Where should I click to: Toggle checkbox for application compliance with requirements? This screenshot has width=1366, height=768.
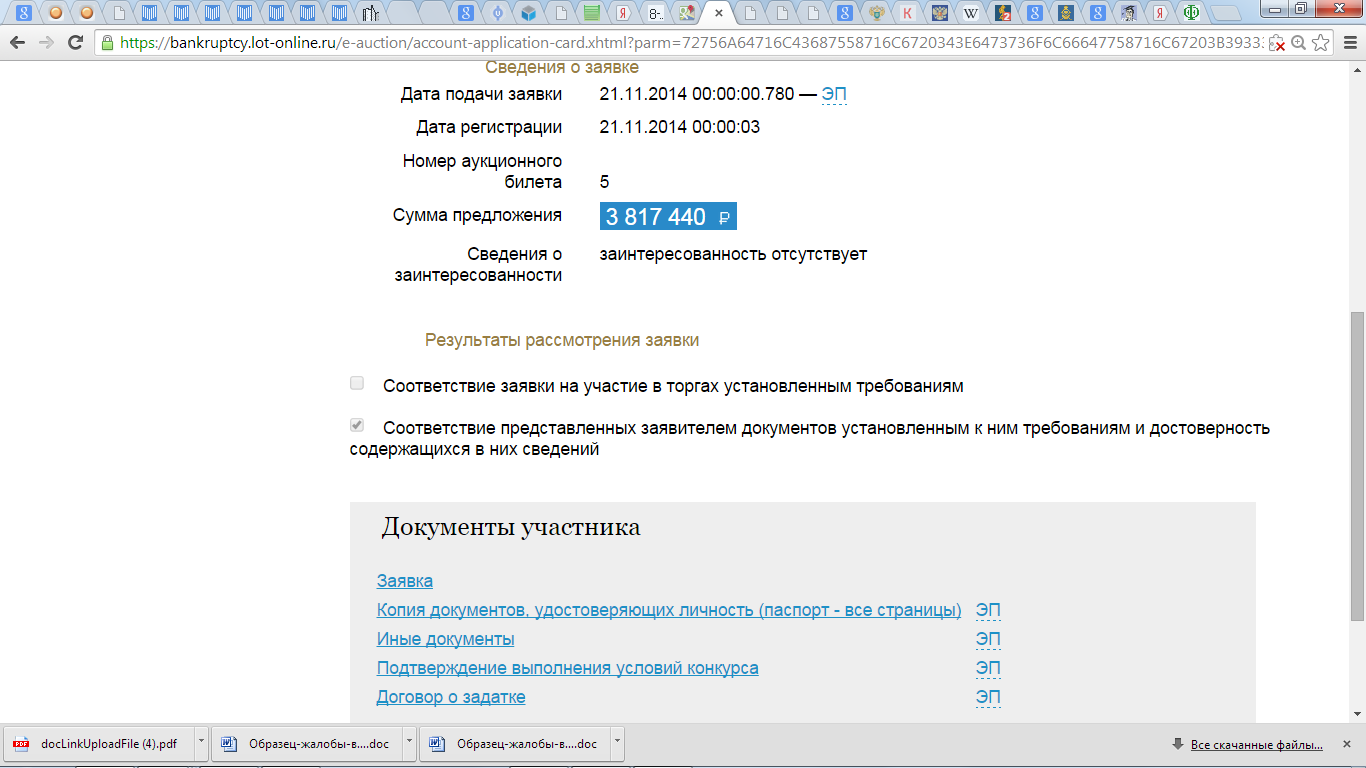click(357, 383)
